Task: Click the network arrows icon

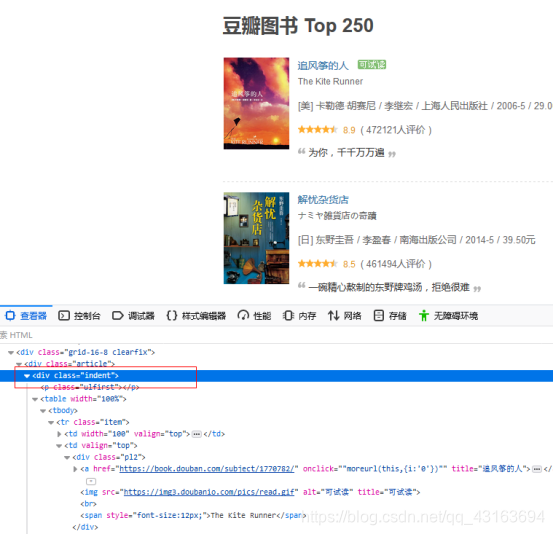Action: pos(333,316)
